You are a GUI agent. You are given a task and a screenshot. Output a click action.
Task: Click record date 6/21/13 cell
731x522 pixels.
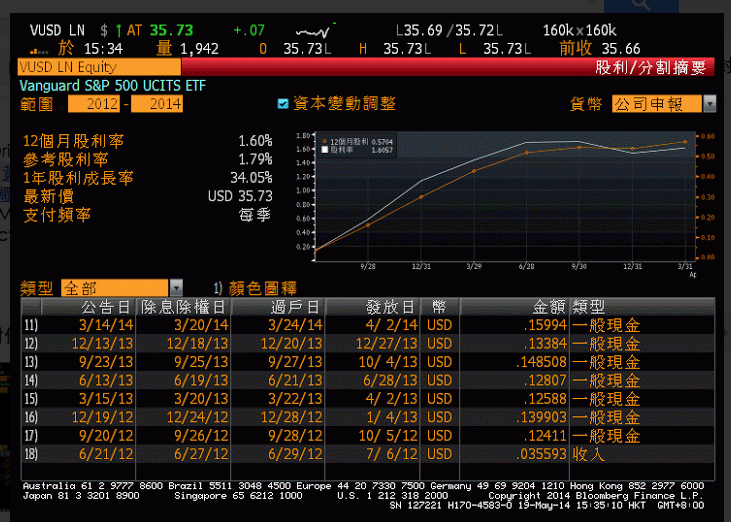coord(295,380)
